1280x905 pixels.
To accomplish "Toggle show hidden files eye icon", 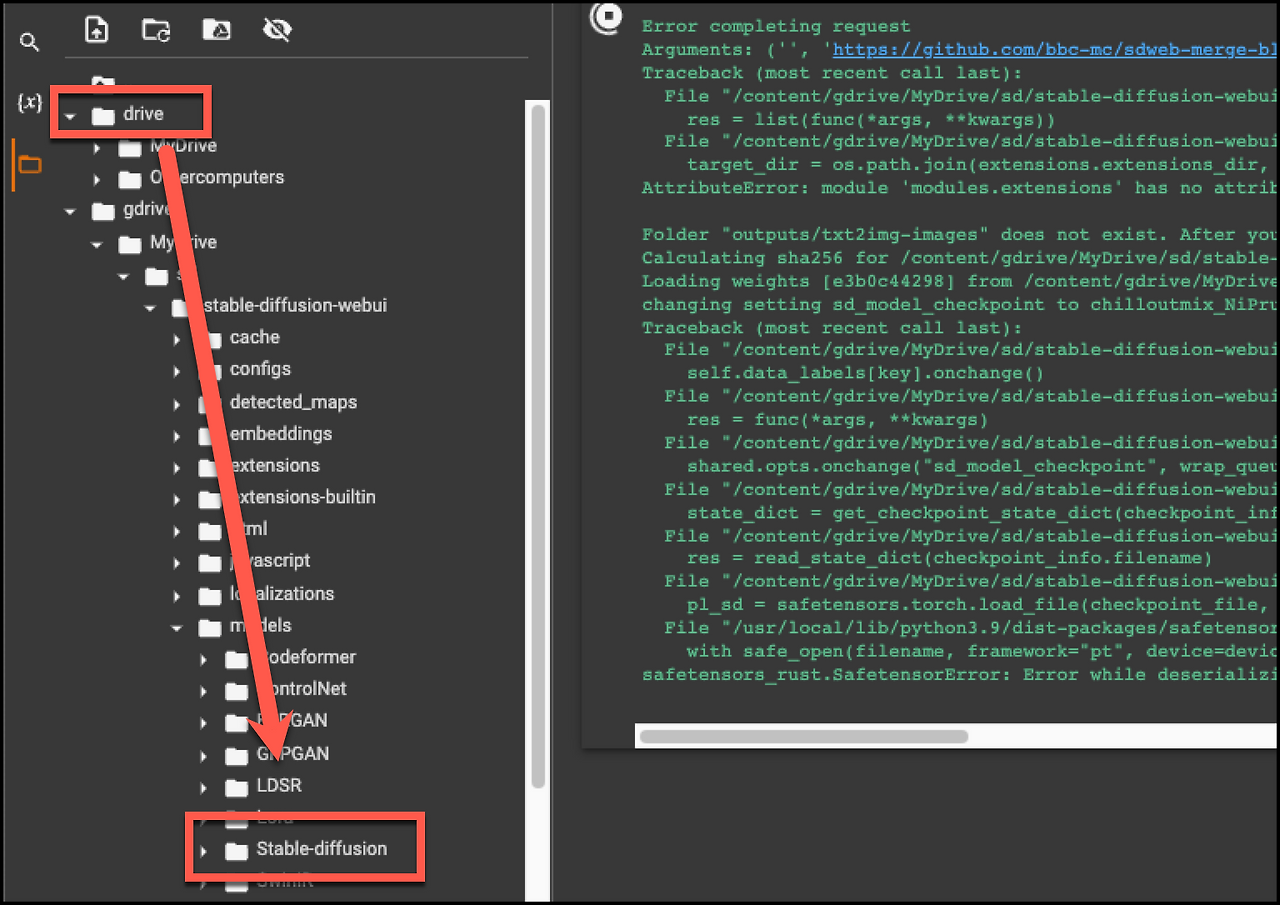I will point(277,30).
